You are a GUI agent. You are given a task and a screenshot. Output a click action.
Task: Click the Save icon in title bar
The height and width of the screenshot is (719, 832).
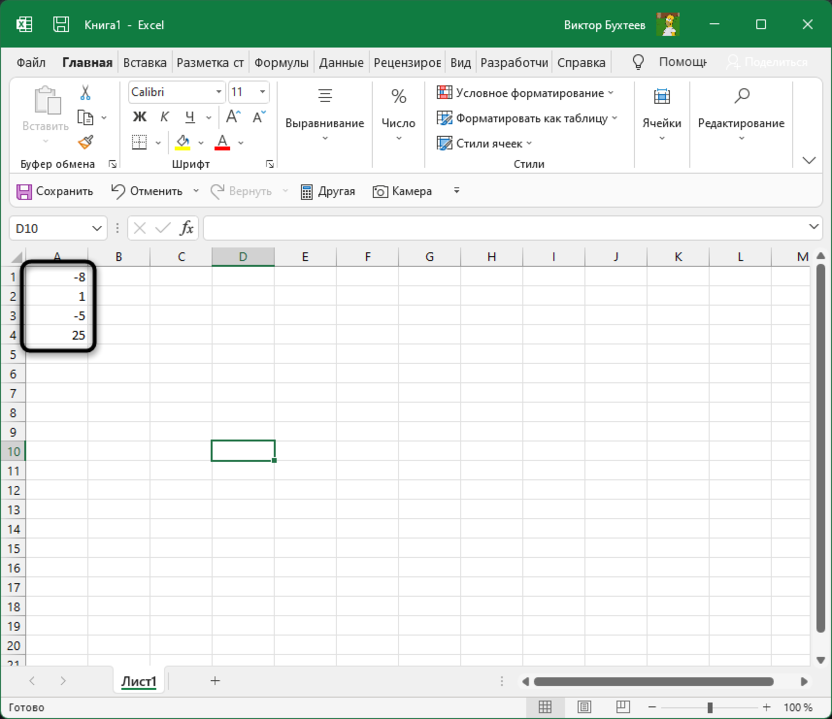tap(61, 24)
